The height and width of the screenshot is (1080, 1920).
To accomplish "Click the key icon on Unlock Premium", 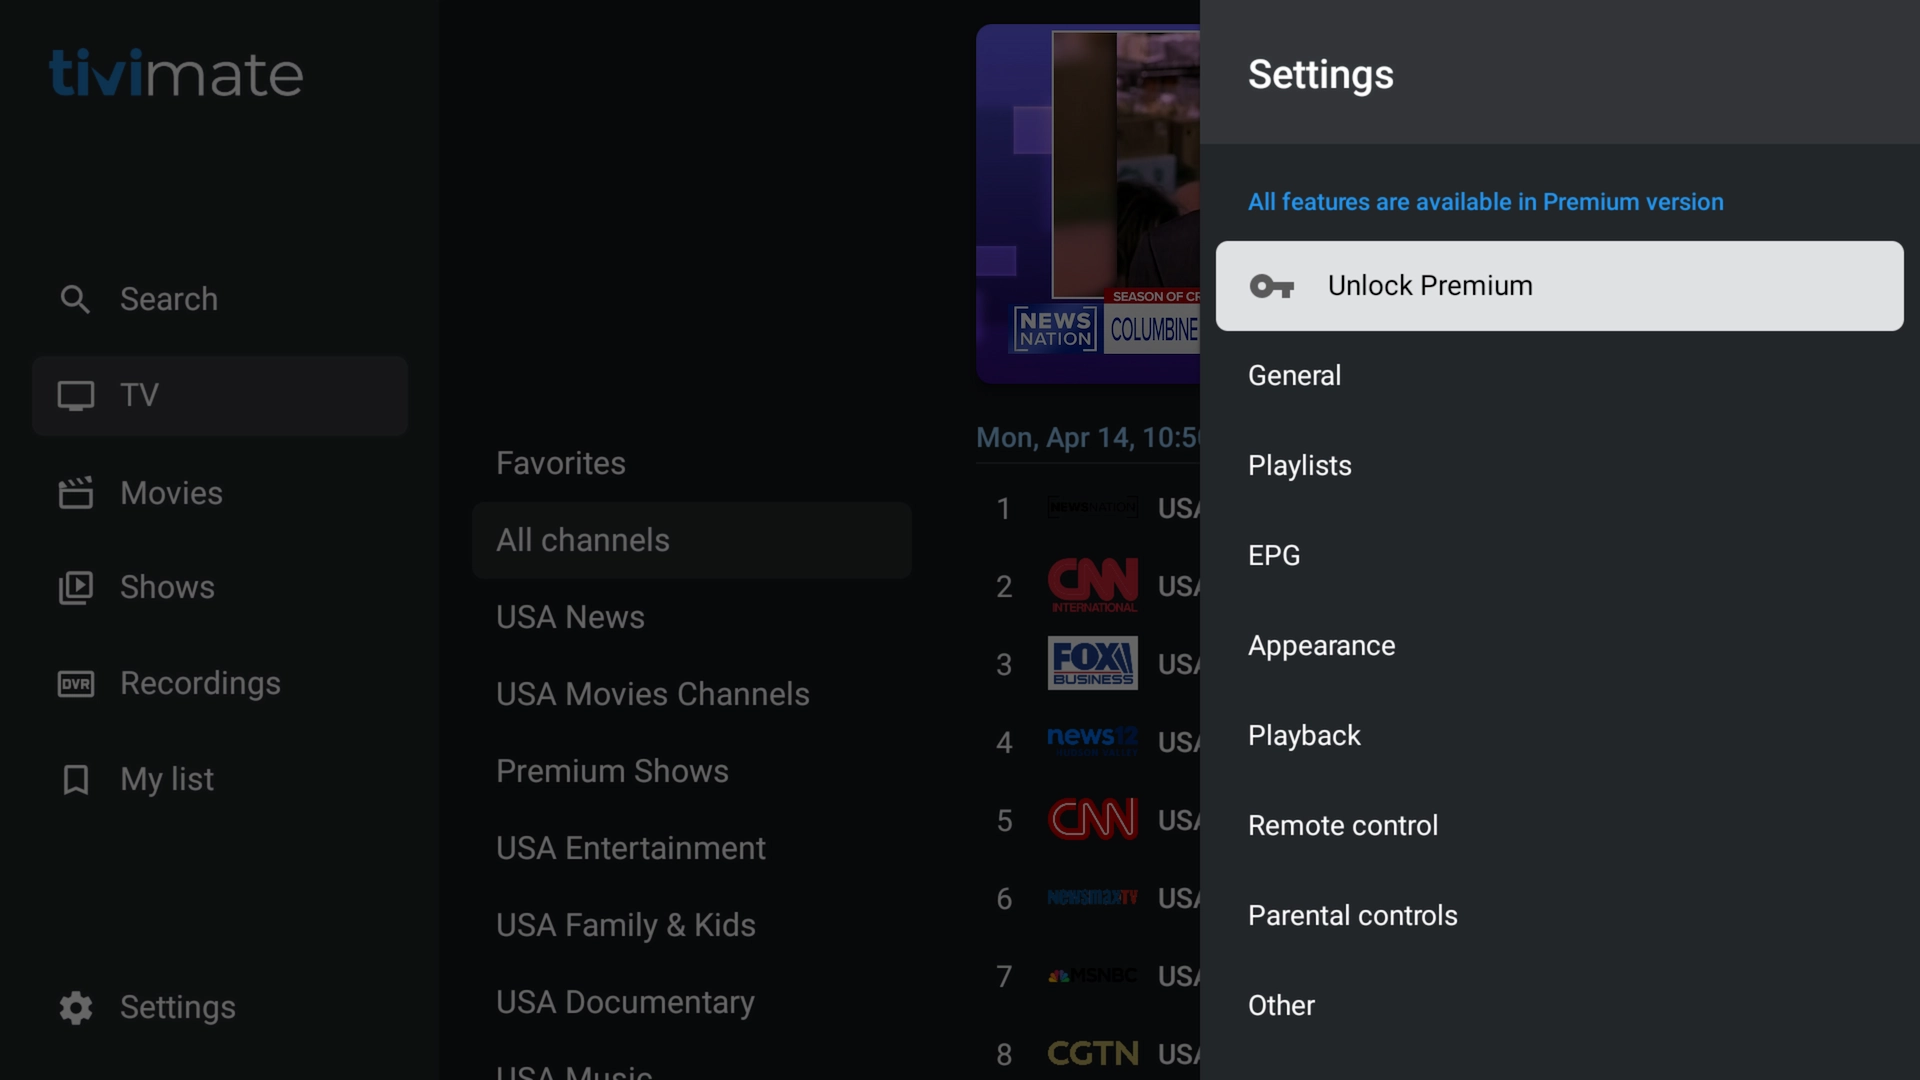I will 1272,287.
